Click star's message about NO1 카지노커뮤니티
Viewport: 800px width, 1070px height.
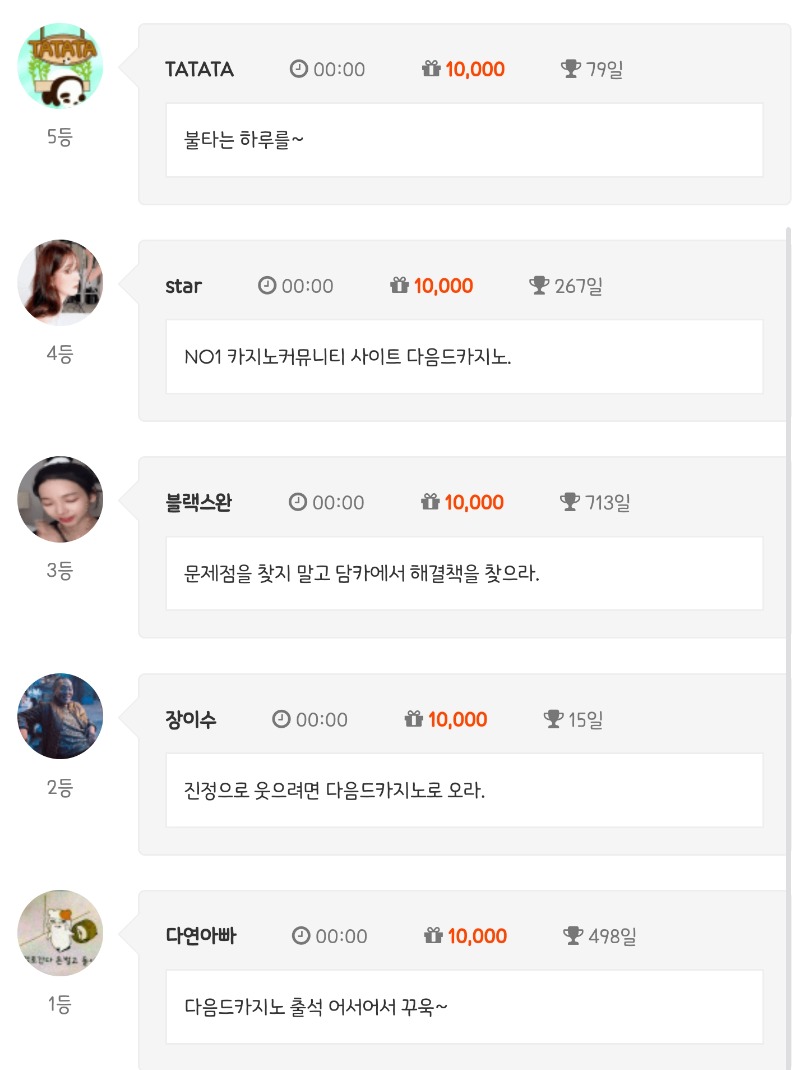[348, 357]
